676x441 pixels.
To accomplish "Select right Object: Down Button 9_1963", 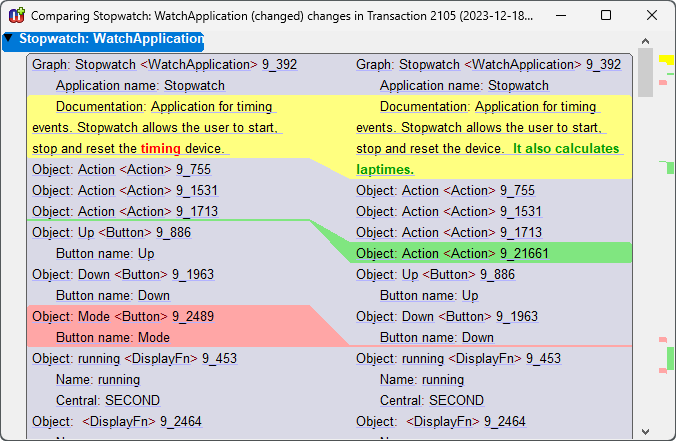I will [446, 317].
